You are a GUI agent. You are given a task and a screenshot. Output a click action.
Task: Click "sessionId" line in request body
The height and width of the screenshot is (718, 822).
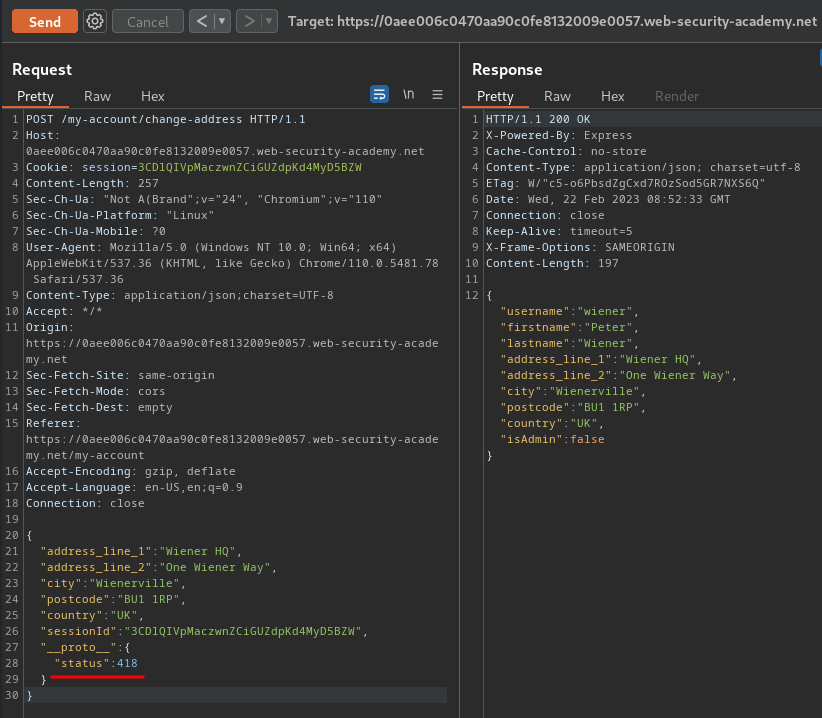pos(204,631)
